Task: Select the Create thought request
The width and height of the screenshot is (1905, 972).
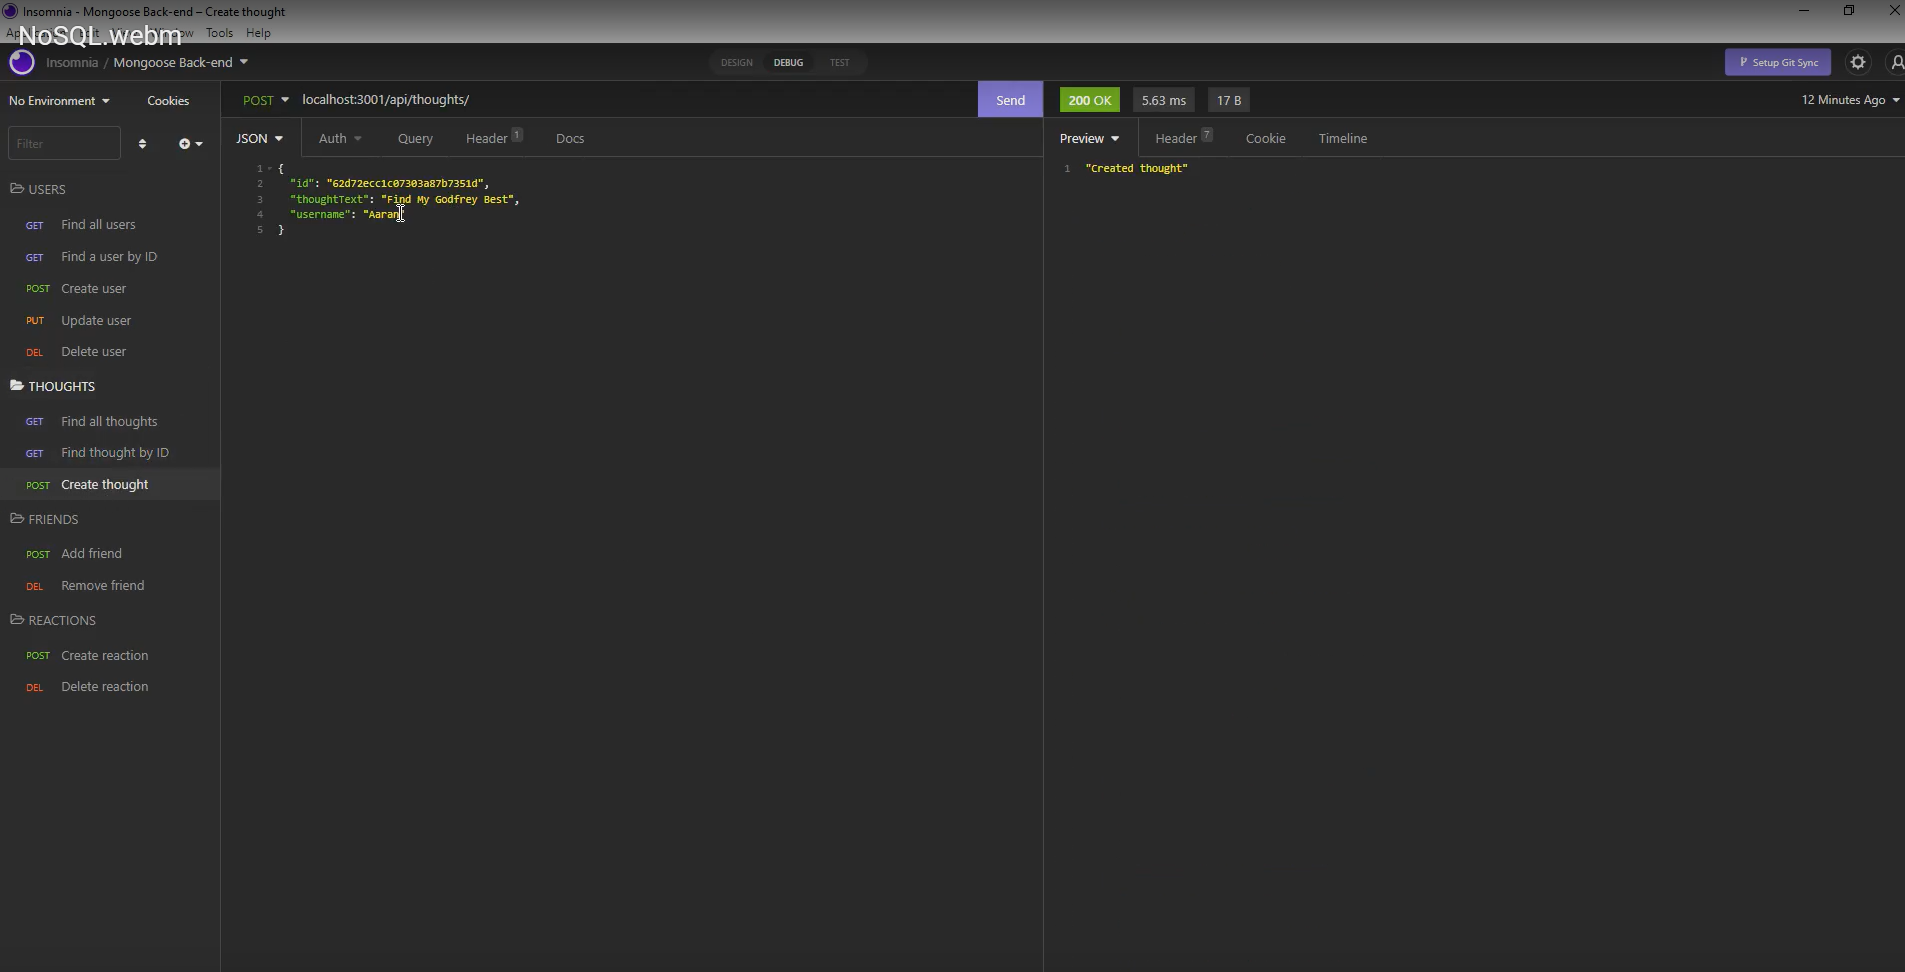Action: point(110,485)
